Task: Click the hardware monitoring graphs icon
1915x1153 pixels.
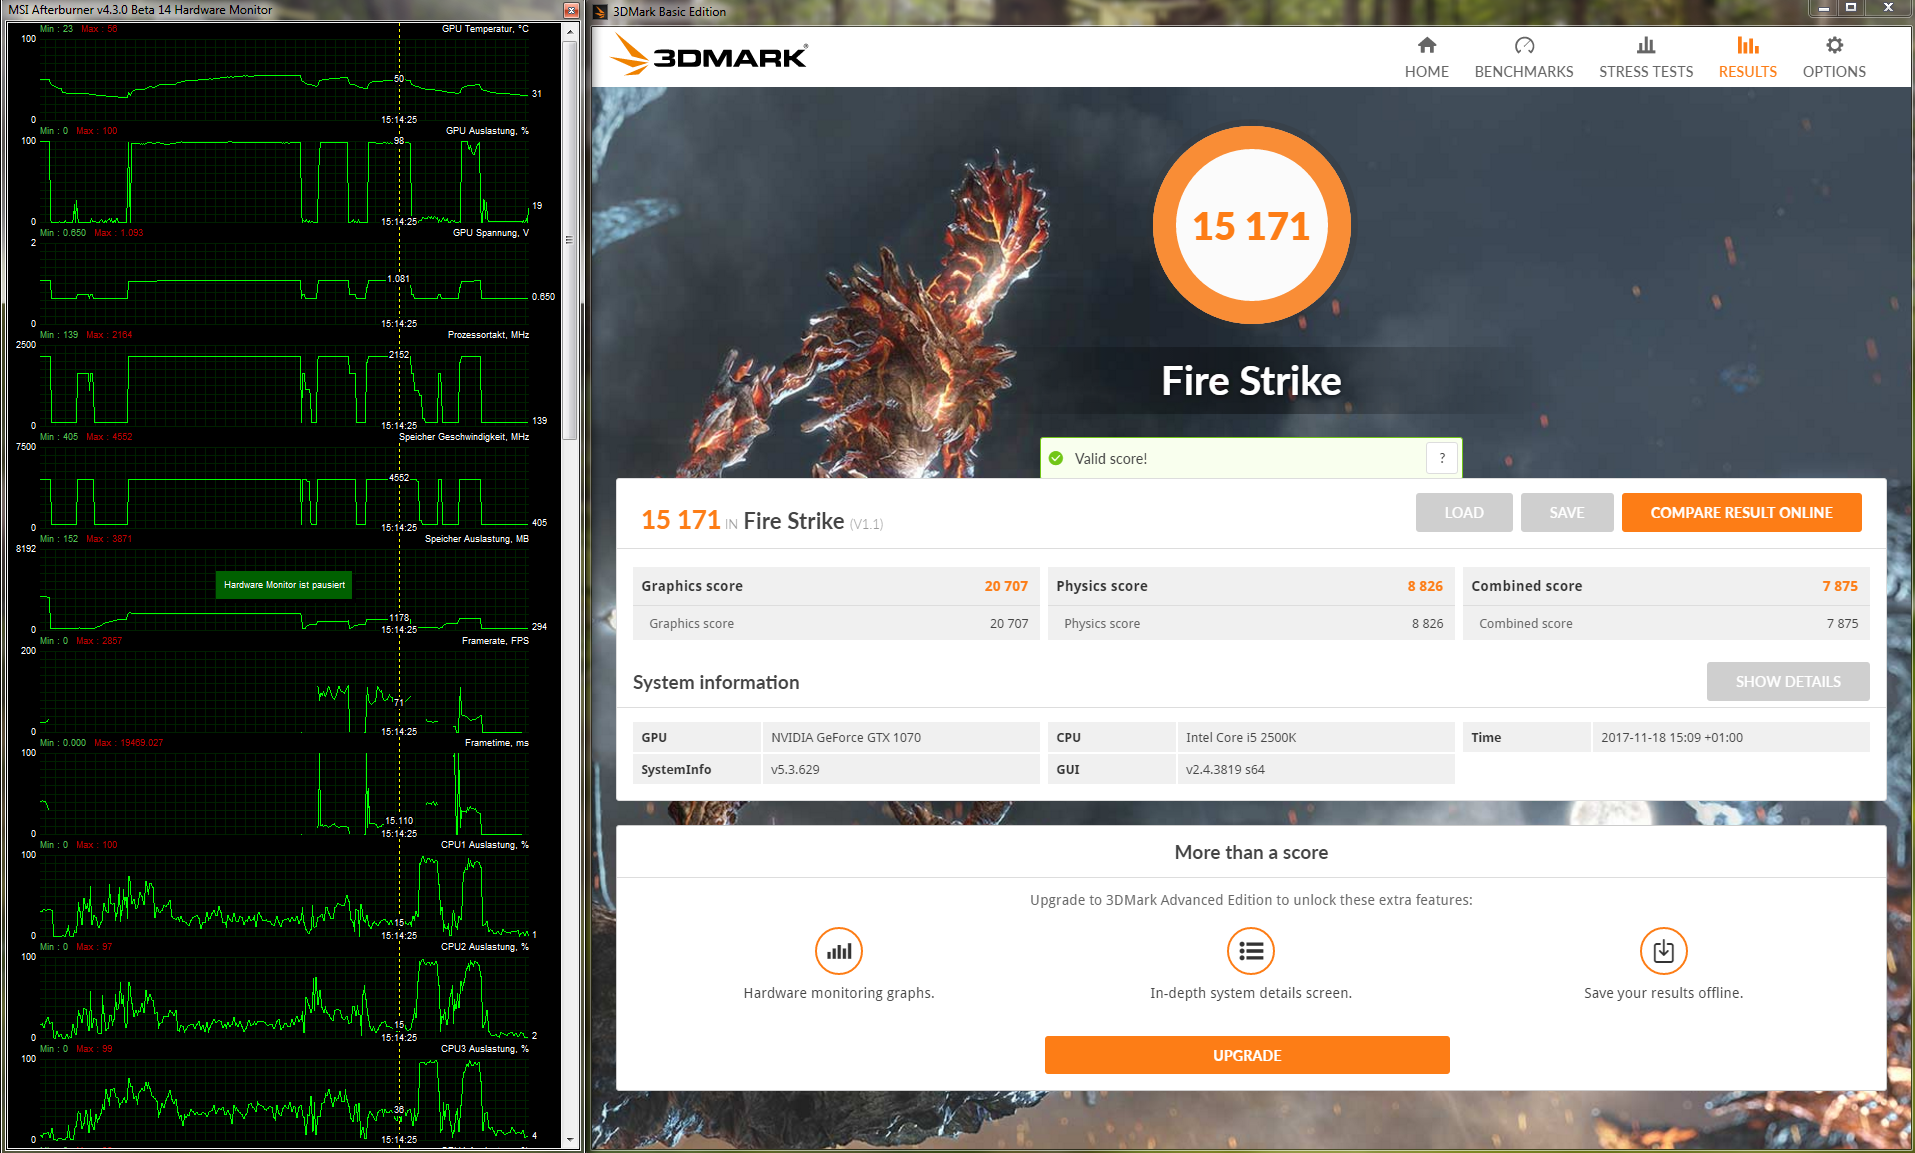Action: (838, 951)
